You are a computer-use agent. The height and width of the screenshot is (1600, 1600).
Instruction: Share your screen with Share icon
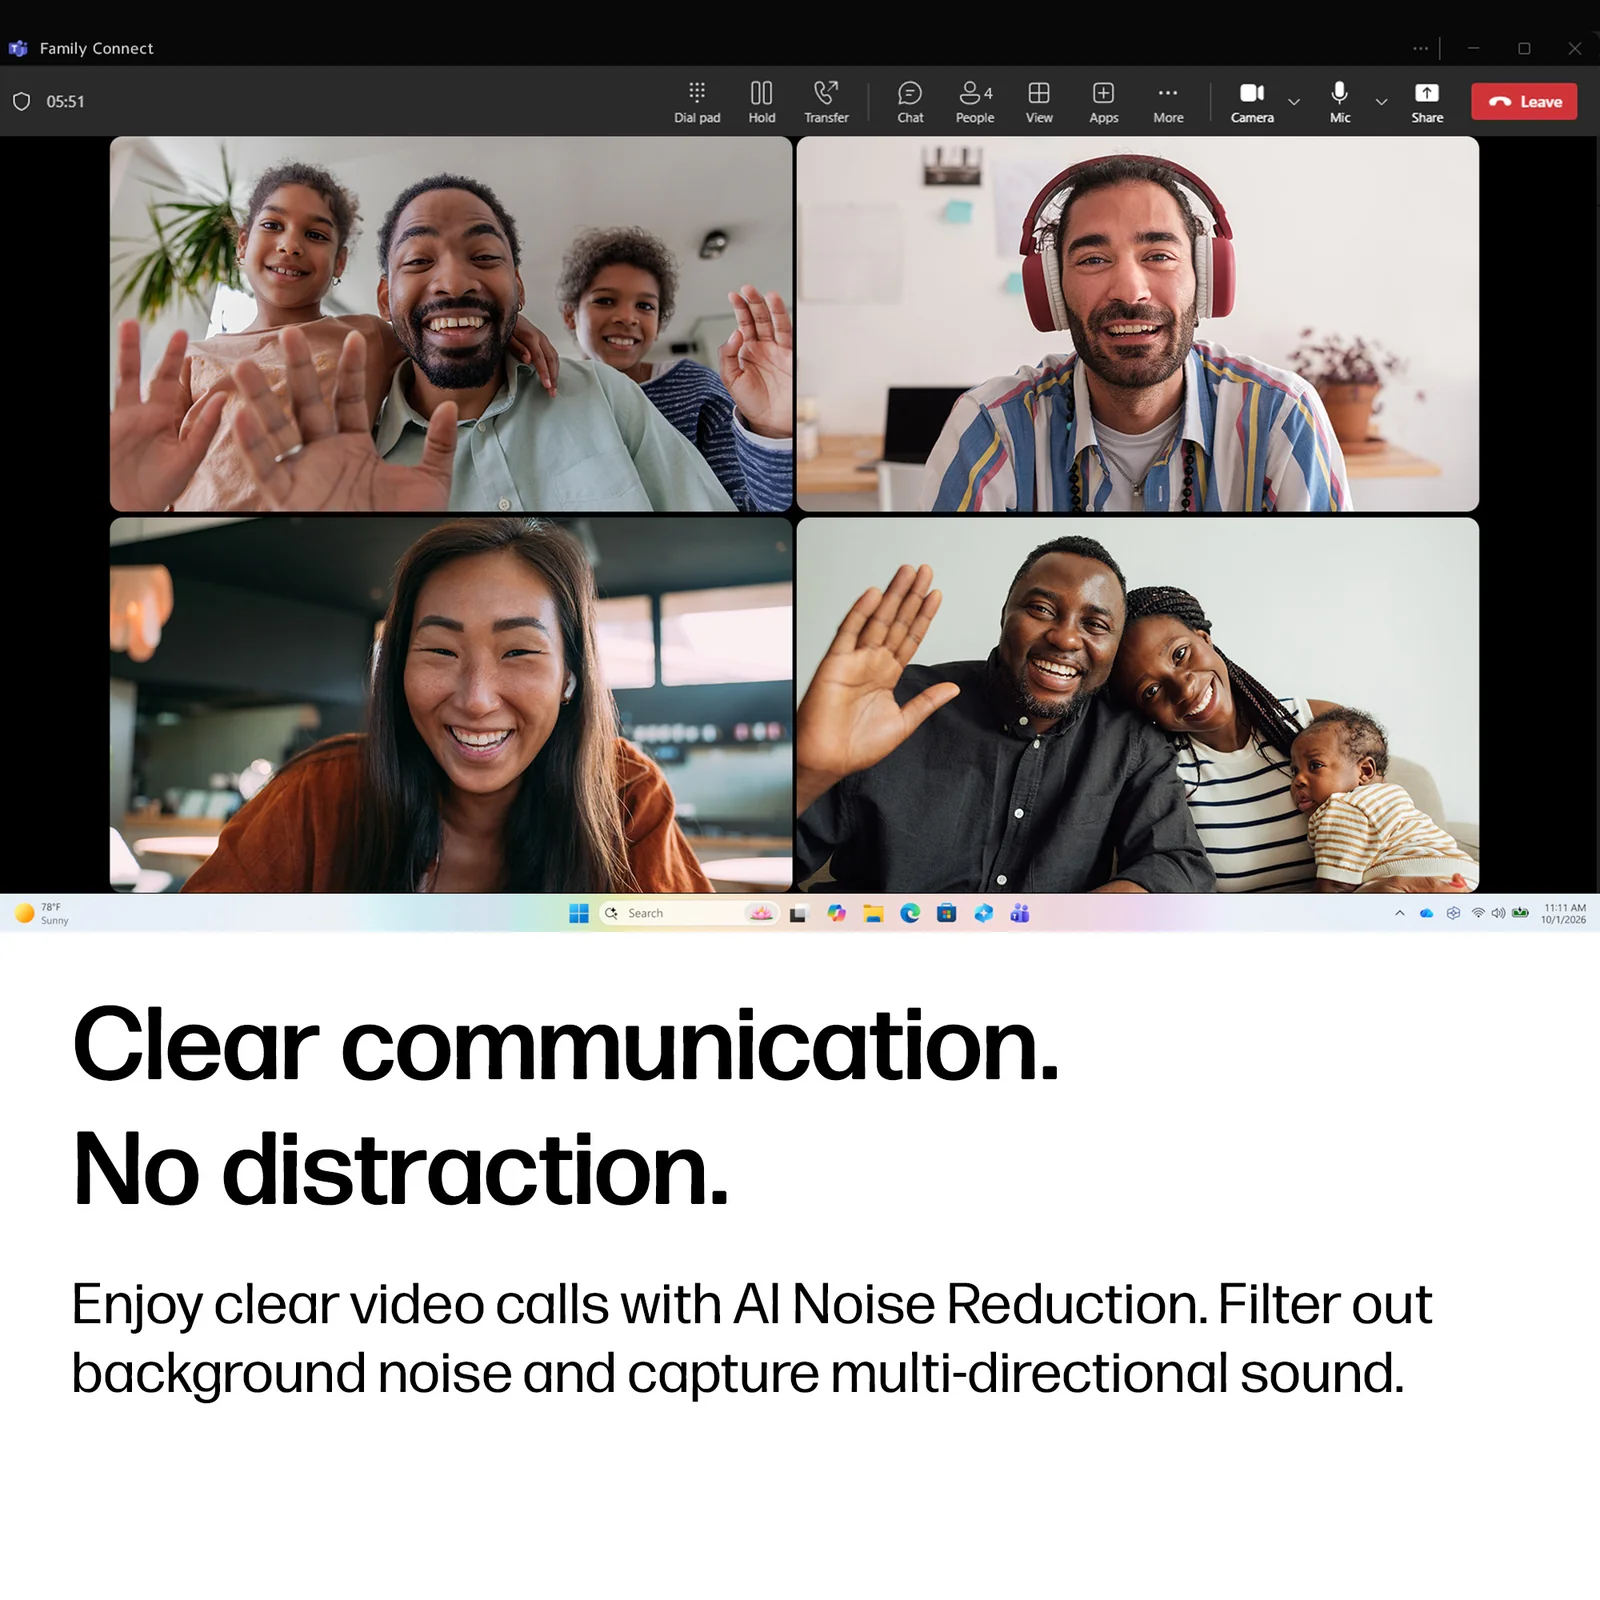(1427, 102)
